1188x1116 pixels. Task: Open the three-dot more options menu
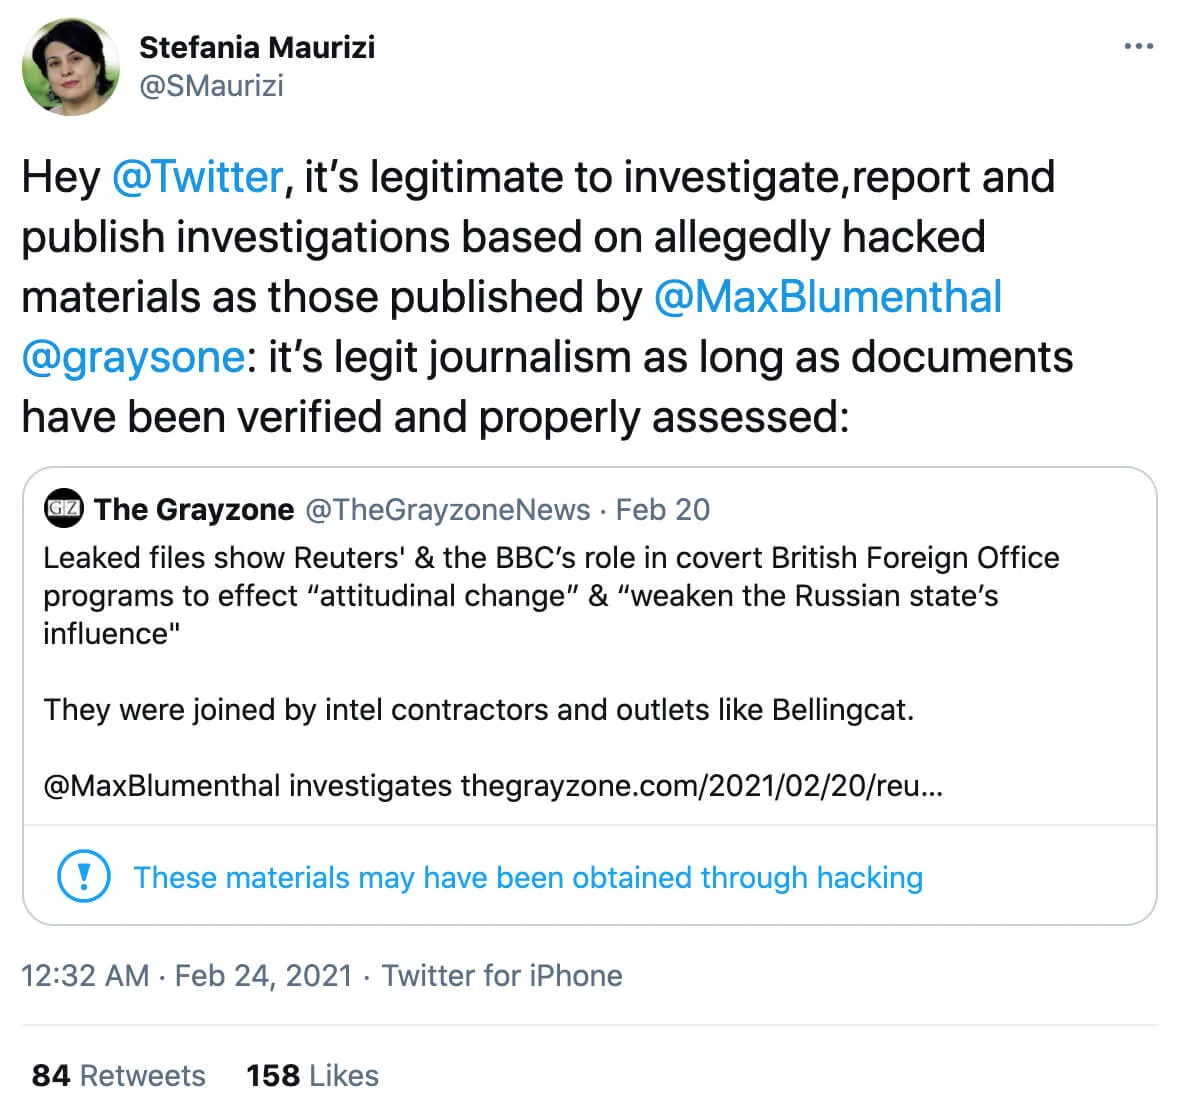[1138, 46]
